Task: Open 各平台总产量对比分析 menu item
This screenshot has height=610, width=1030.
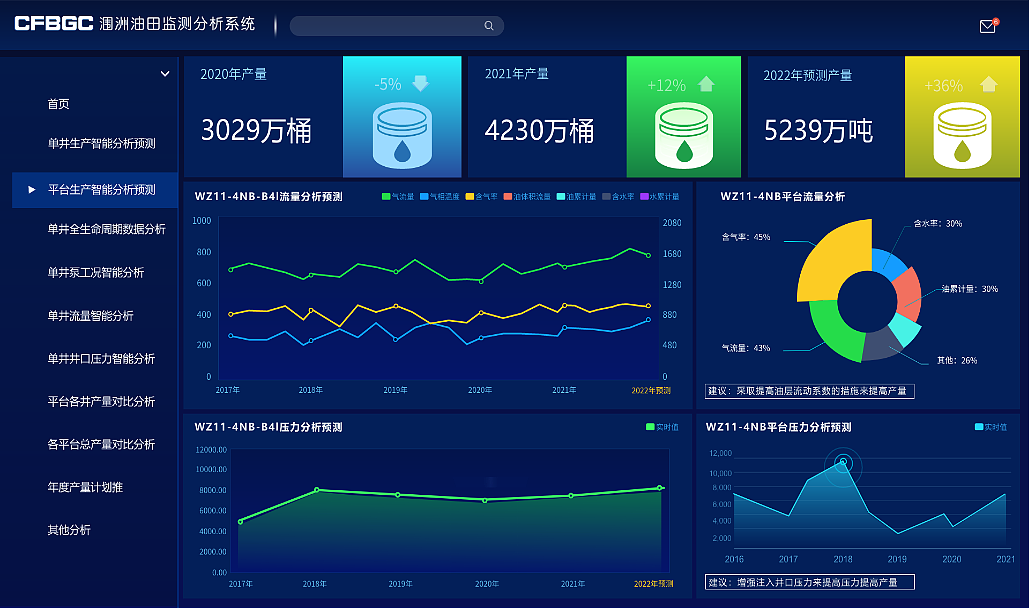Action: click(x=101, y=445)
